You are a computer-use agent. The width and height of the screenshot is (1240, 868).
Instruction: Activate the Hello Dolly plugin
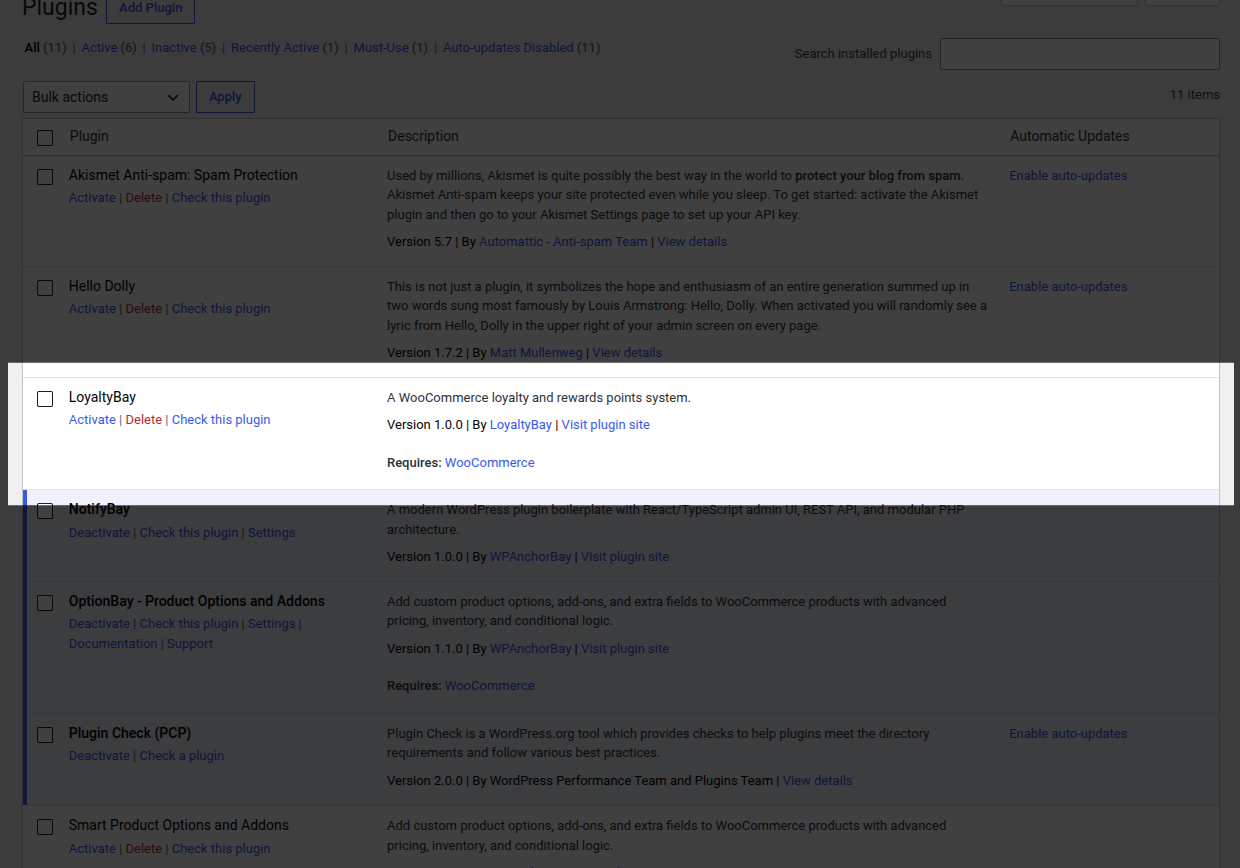pos(92,309)
